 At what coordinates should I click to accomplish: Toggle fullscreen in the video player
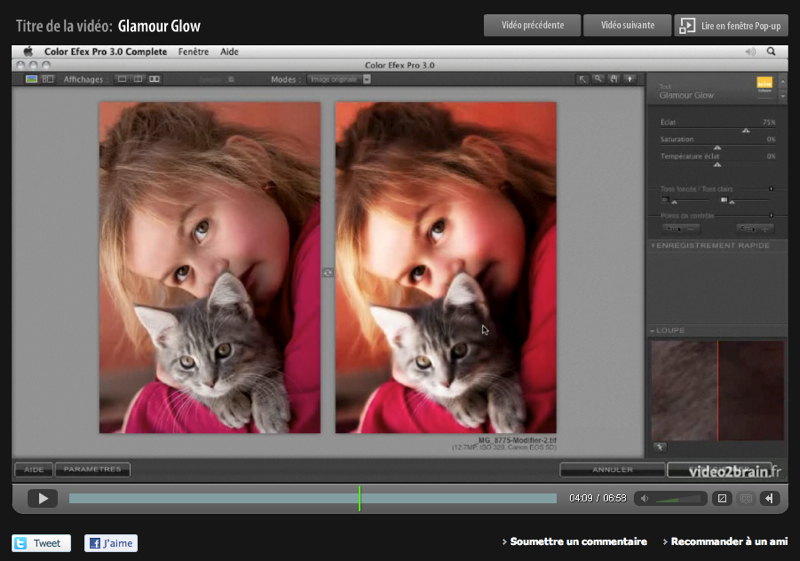click(722, 498)
